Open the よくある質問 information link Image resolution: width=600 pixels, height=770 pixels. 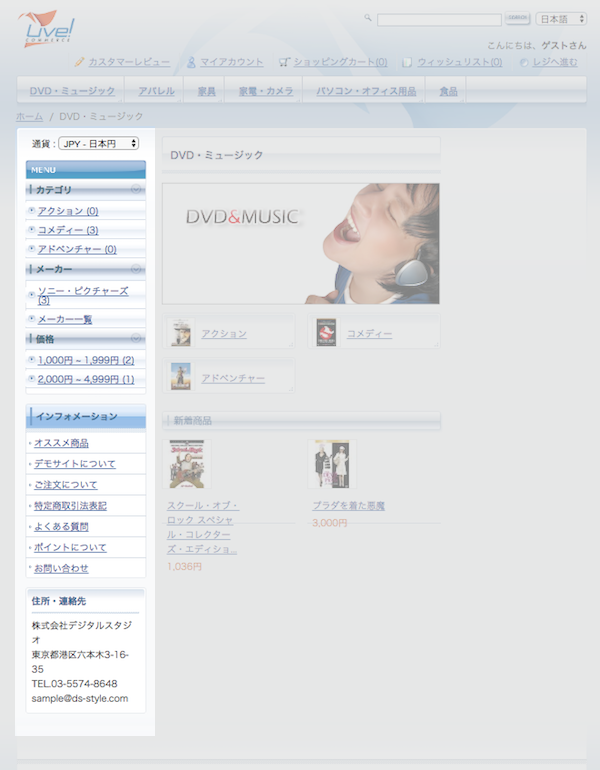point(61,526)
